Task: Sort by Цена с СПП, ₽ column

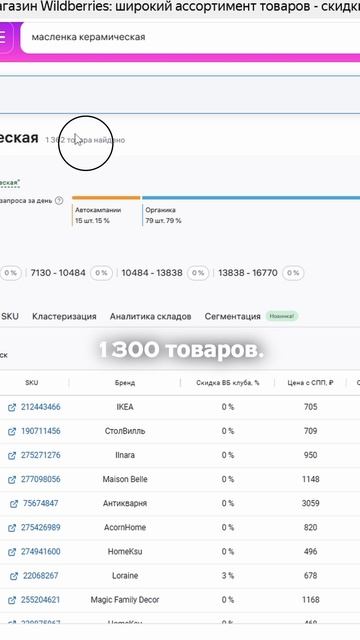Action: 310,383
